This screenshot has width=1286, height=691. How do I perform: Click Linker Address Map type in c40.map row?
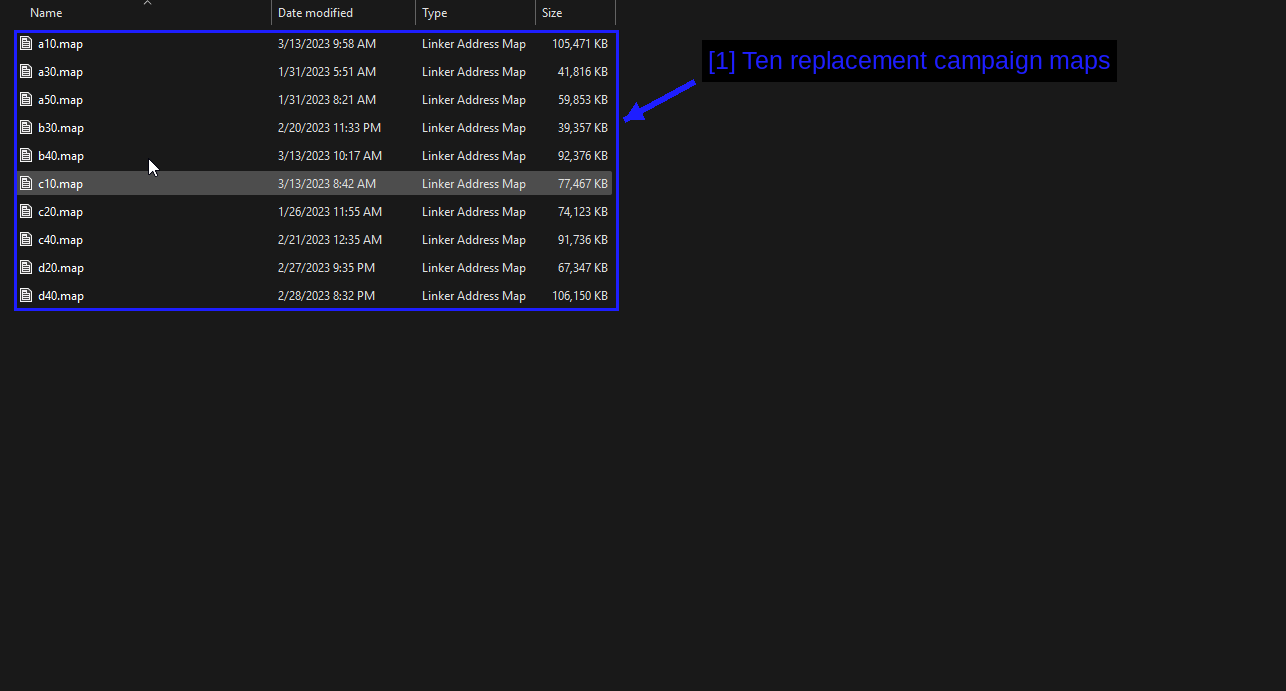(x=474, y=240)
